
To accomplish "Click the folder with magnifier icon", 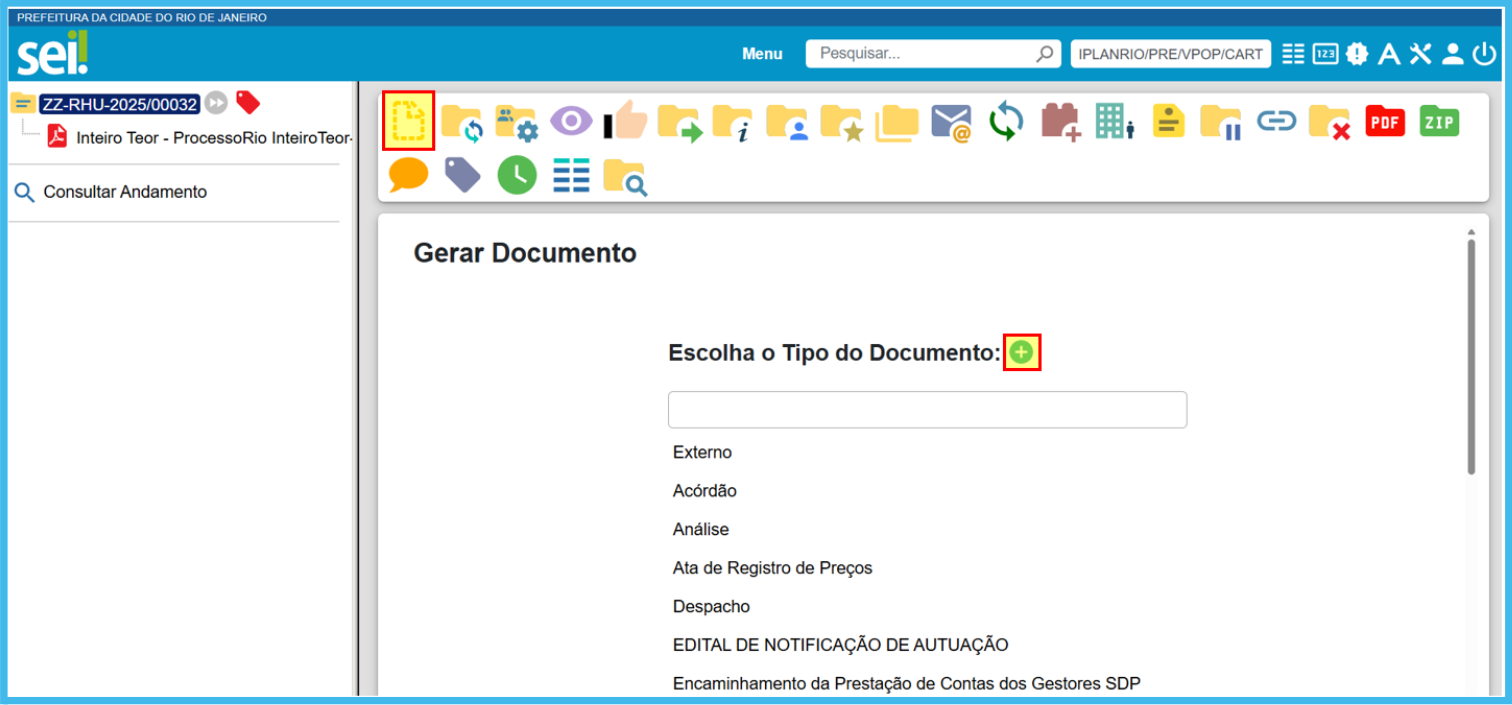I will point(625,176).
